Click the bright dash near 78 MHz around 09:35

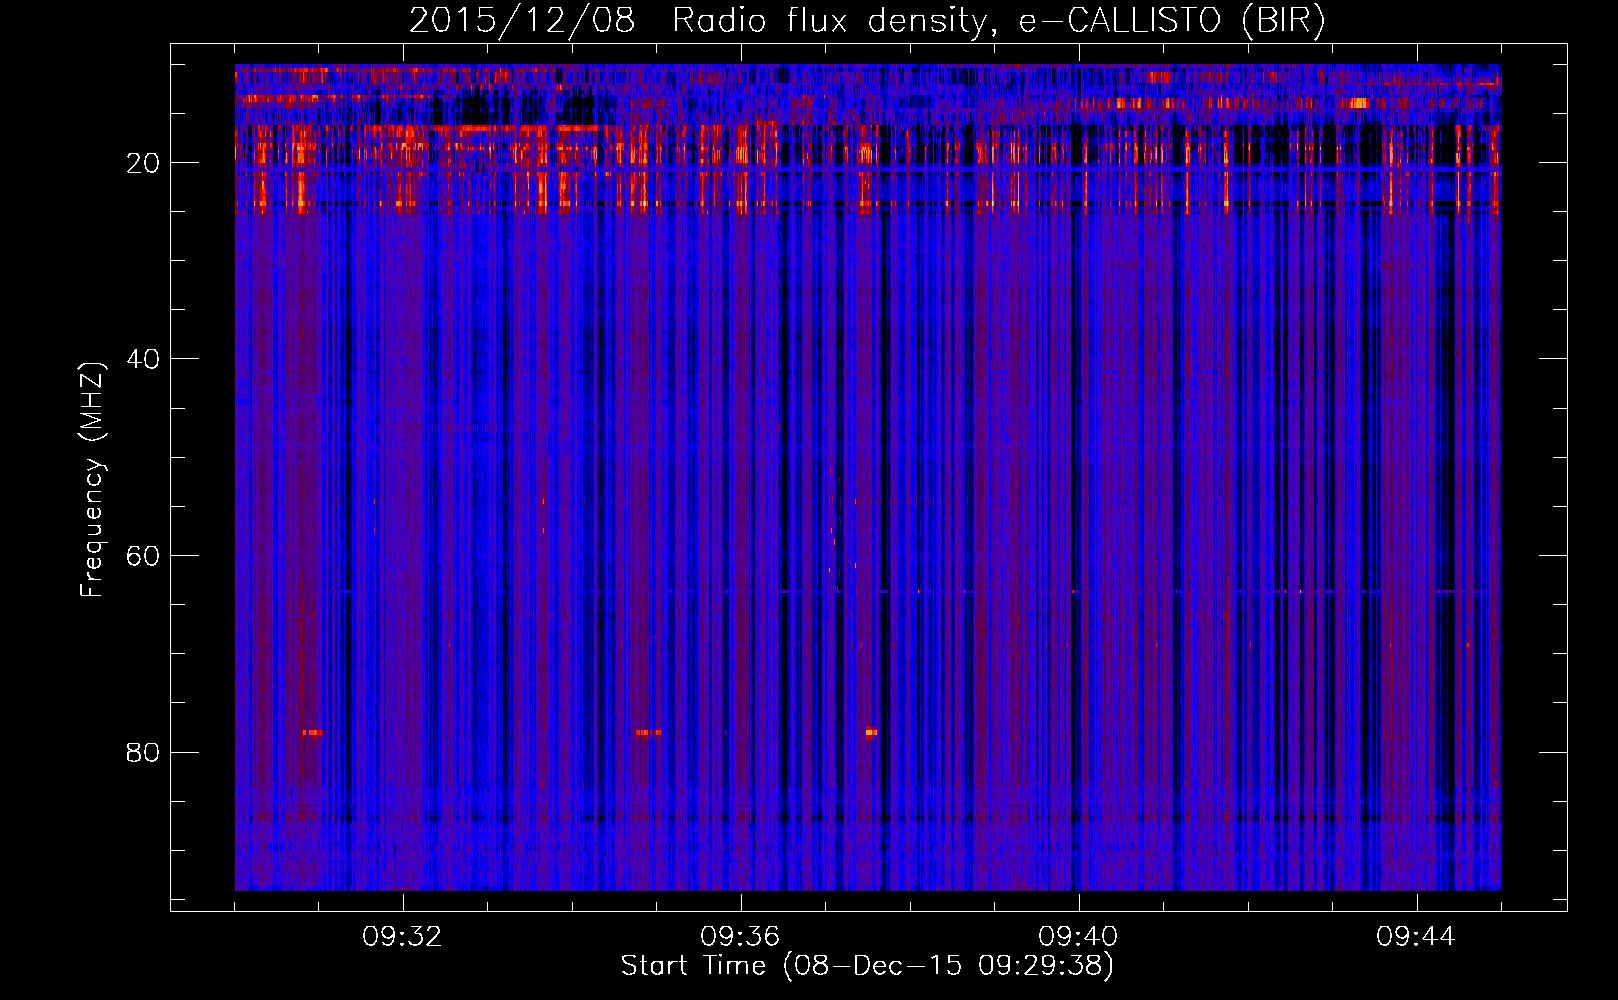pos(648,733)
